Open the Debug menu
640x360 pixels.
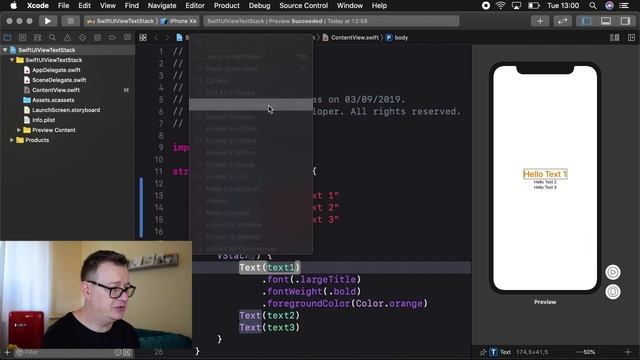point(259,6)
